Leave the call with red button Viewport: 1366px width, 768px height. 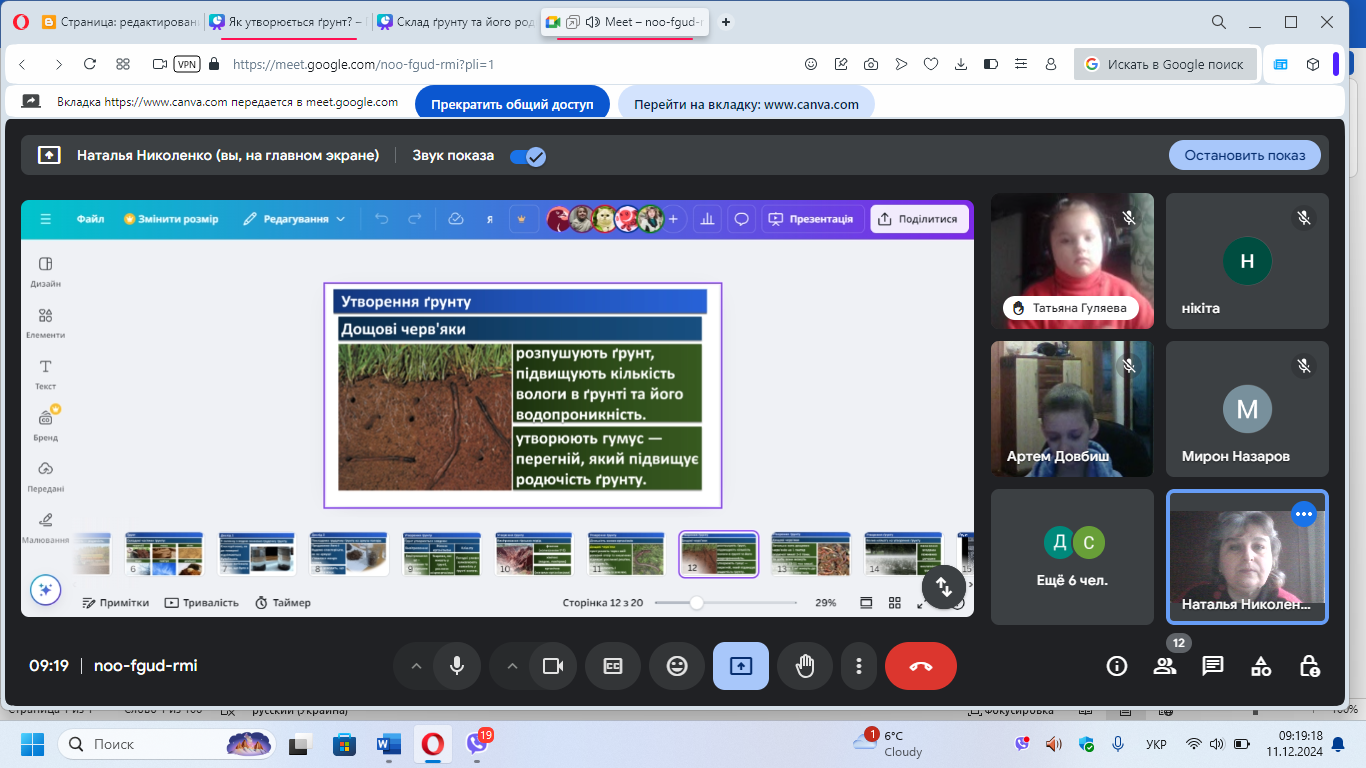[921, 666]
